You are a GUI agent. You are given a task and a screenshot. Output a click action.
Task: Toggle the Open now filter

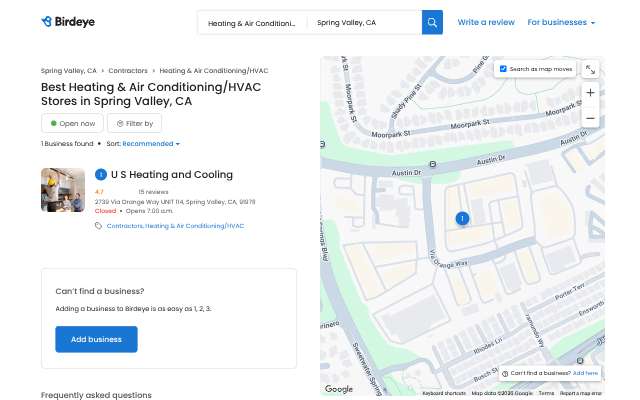72,123
